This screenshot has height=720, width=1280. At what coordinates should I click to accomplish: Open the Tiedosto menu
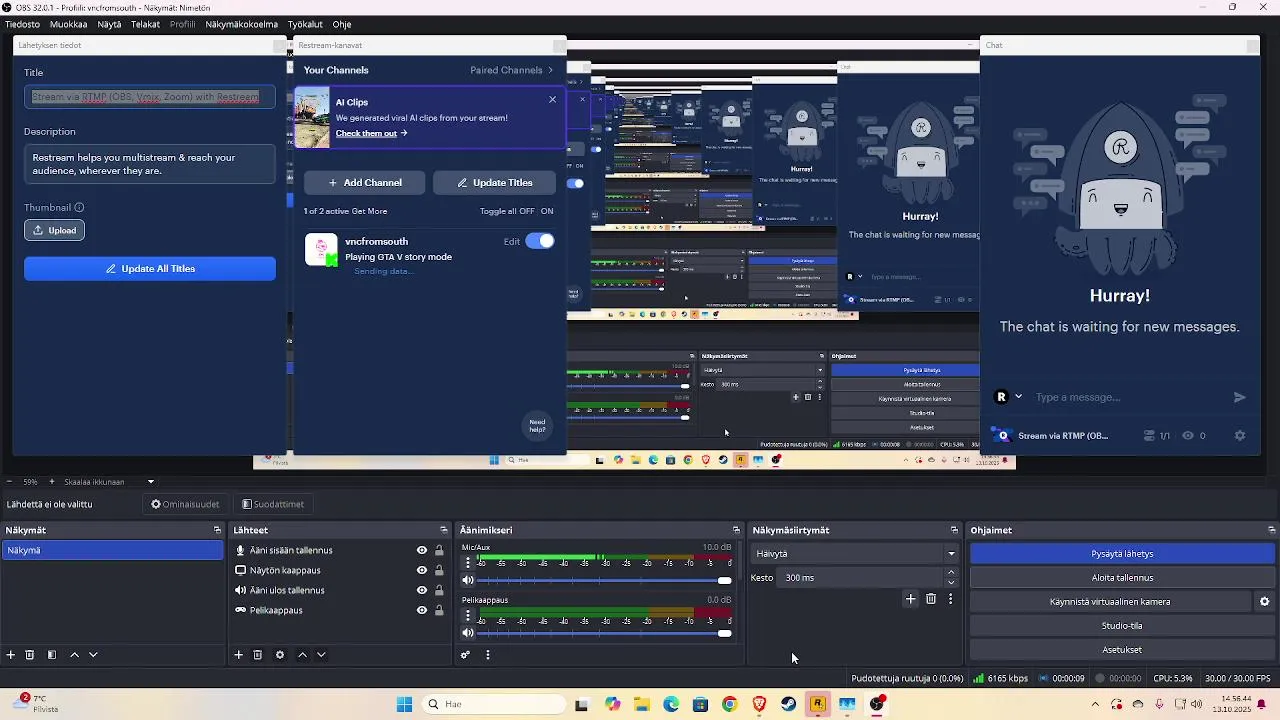coord(23,24)
